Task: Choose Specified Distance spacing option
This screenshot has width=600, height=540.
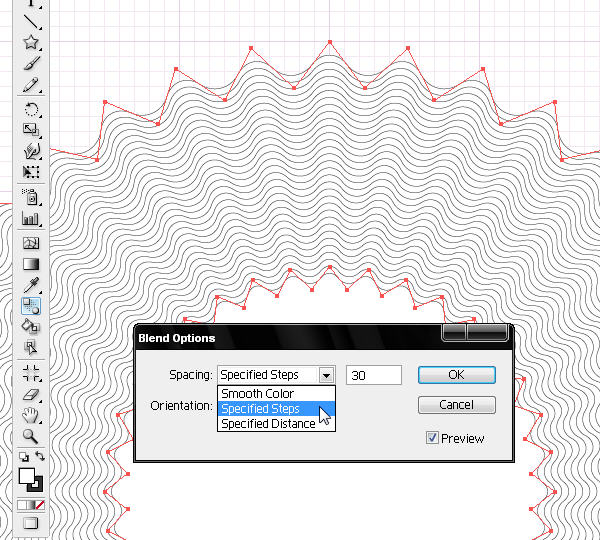Action: tap(276, 424)
